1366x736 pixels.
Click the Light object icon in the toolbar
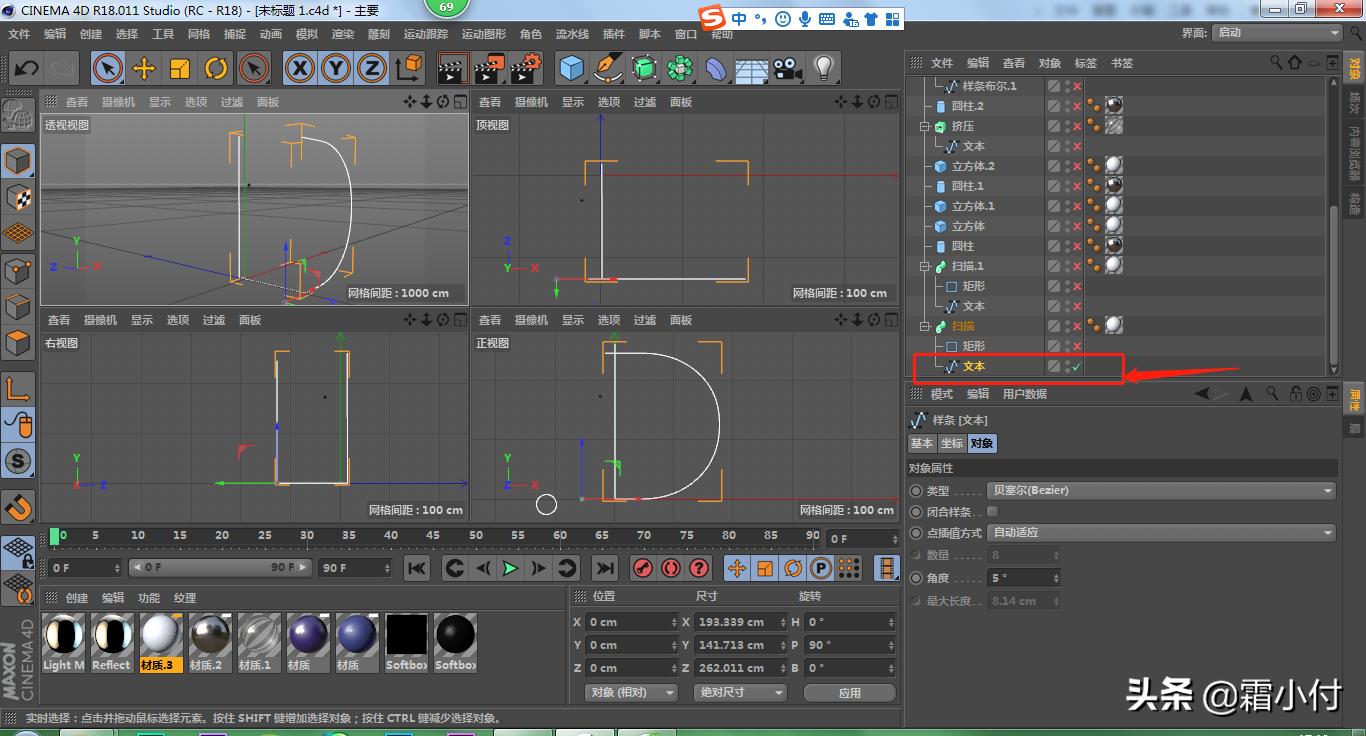[x=824, y=68]
